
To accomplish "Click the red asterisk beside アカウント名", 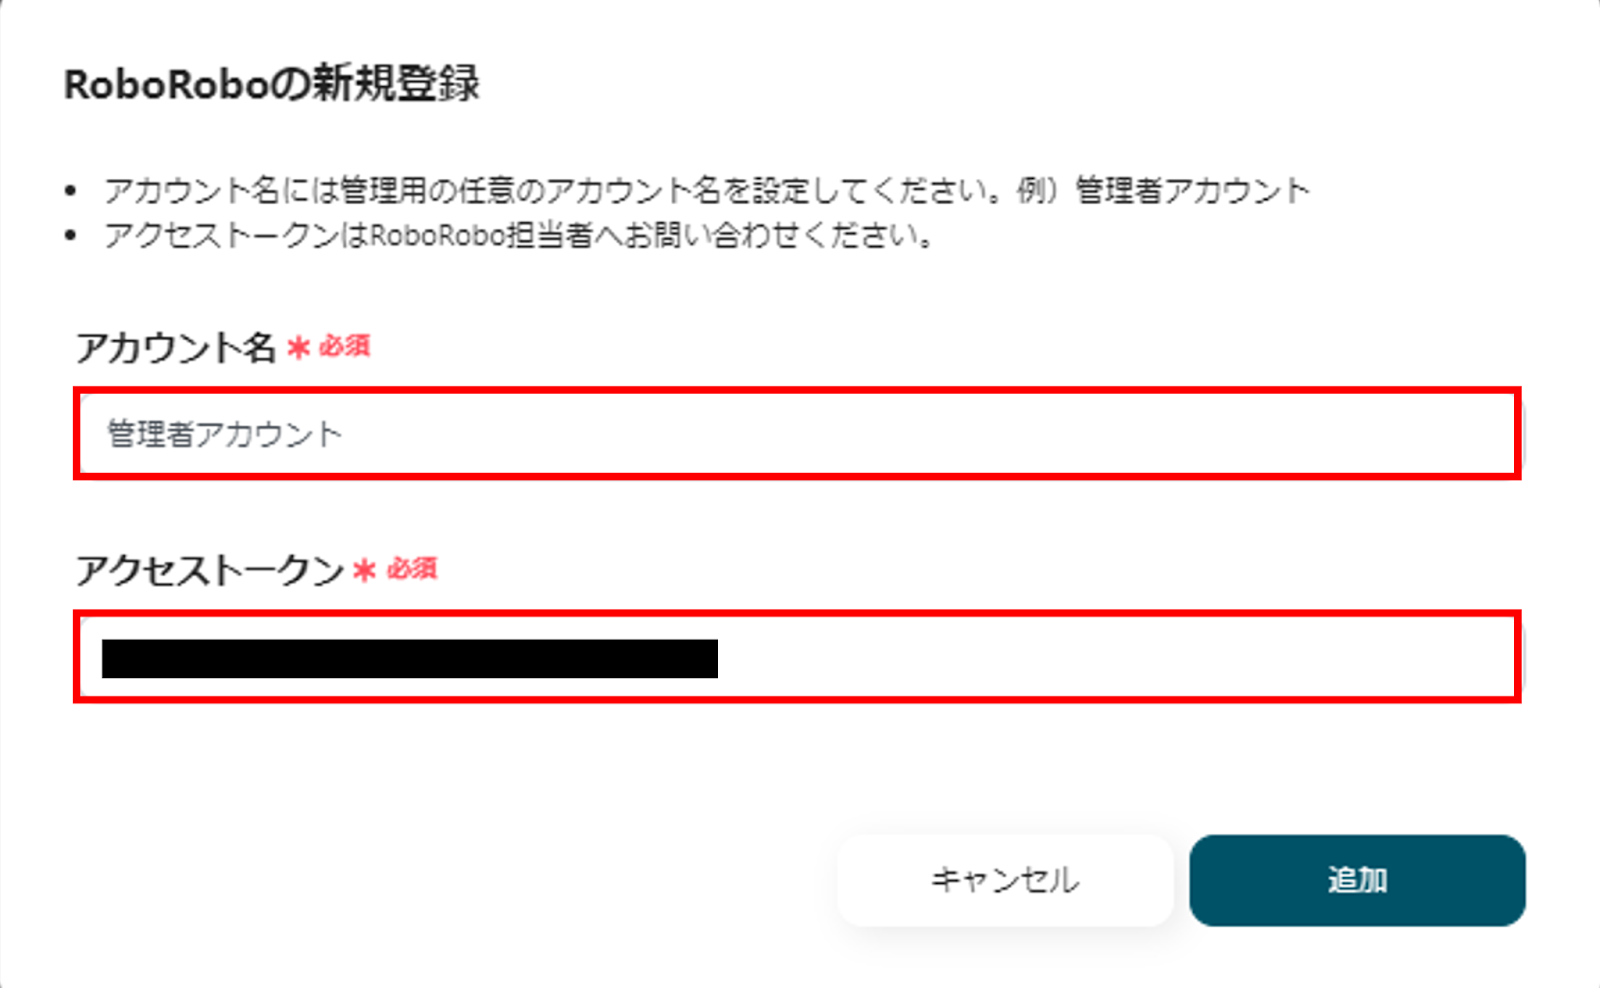I will point(298,348).
